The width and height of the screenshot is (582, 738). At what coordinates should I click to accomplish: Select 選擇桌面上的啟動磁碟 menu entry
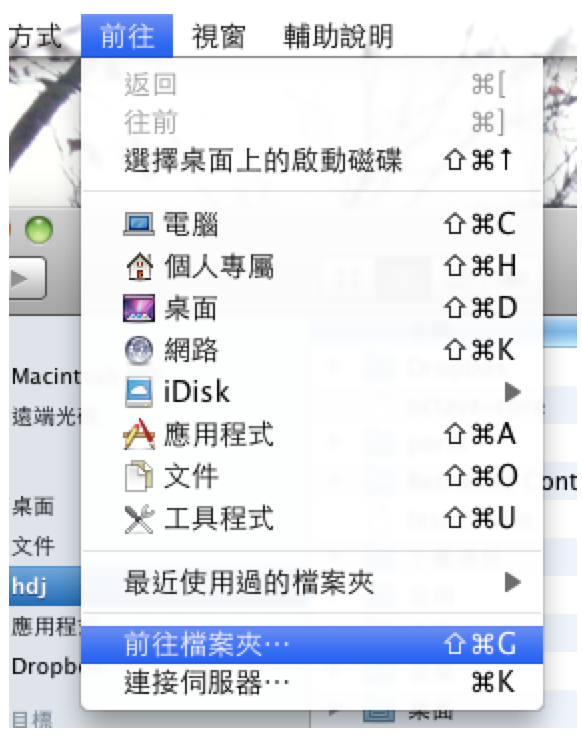click(x=312, y=160)
